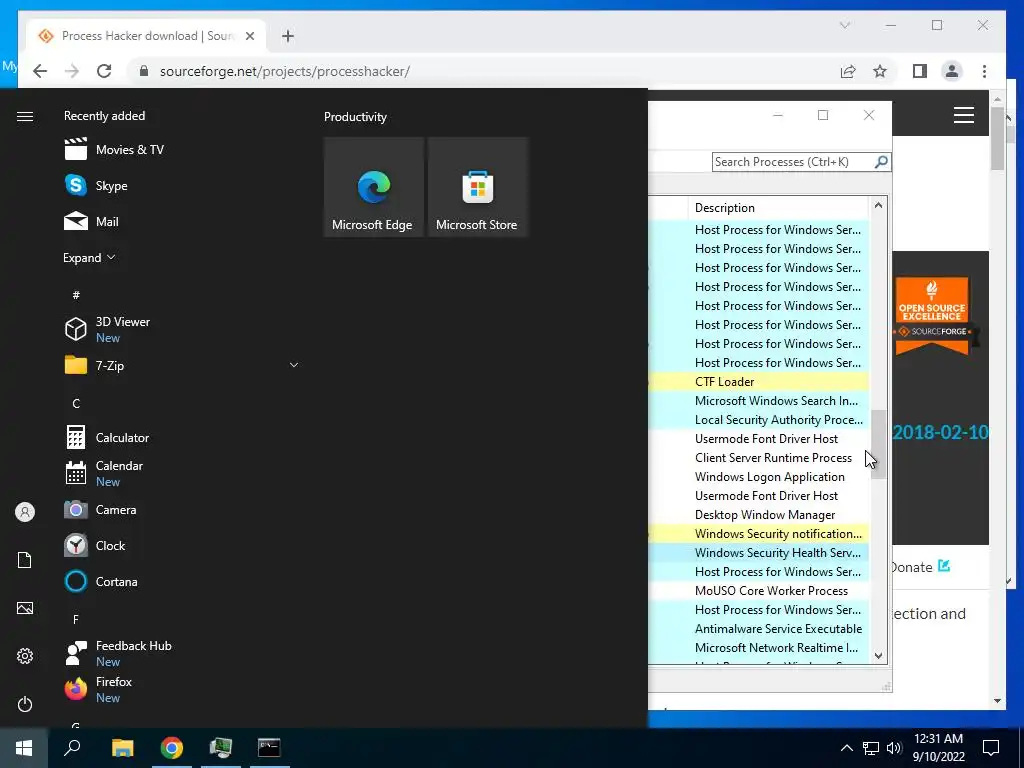1024x768 pixels.
Task: Click the Search Processes field
Action: click(793, 162)
